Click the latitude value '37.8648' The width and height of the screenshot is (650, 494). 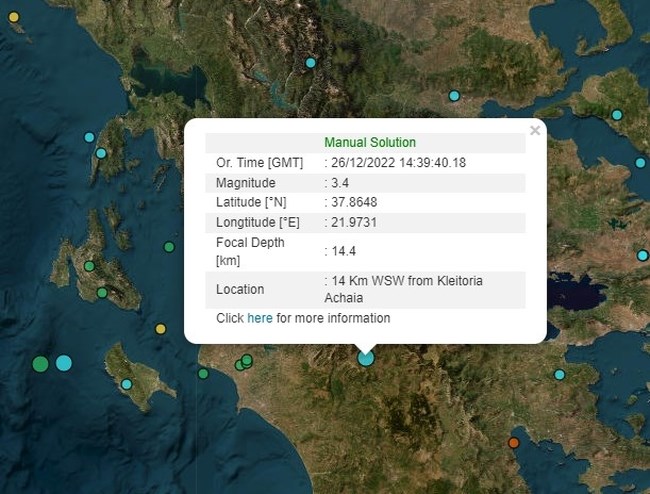pyautogui.click(x=354, y=202)
